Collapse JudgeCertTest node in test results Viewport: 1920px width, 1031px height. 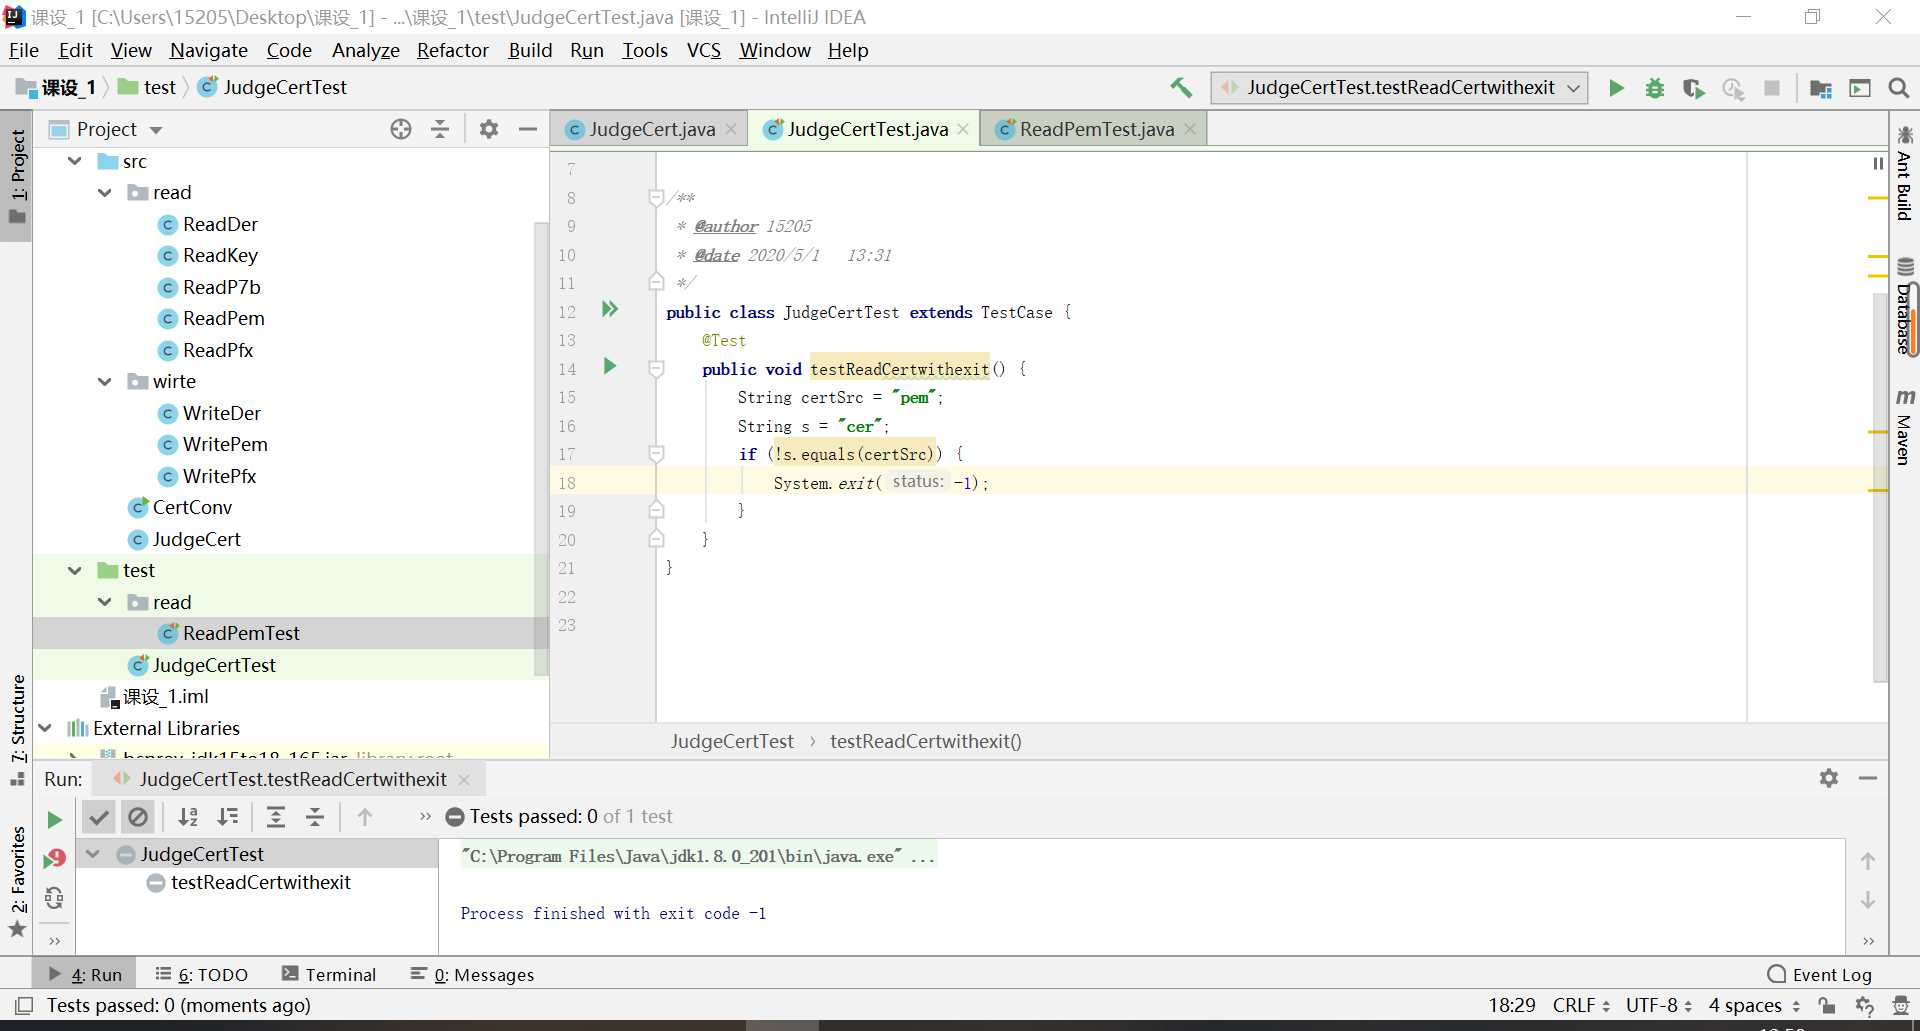tap(93, 854)
